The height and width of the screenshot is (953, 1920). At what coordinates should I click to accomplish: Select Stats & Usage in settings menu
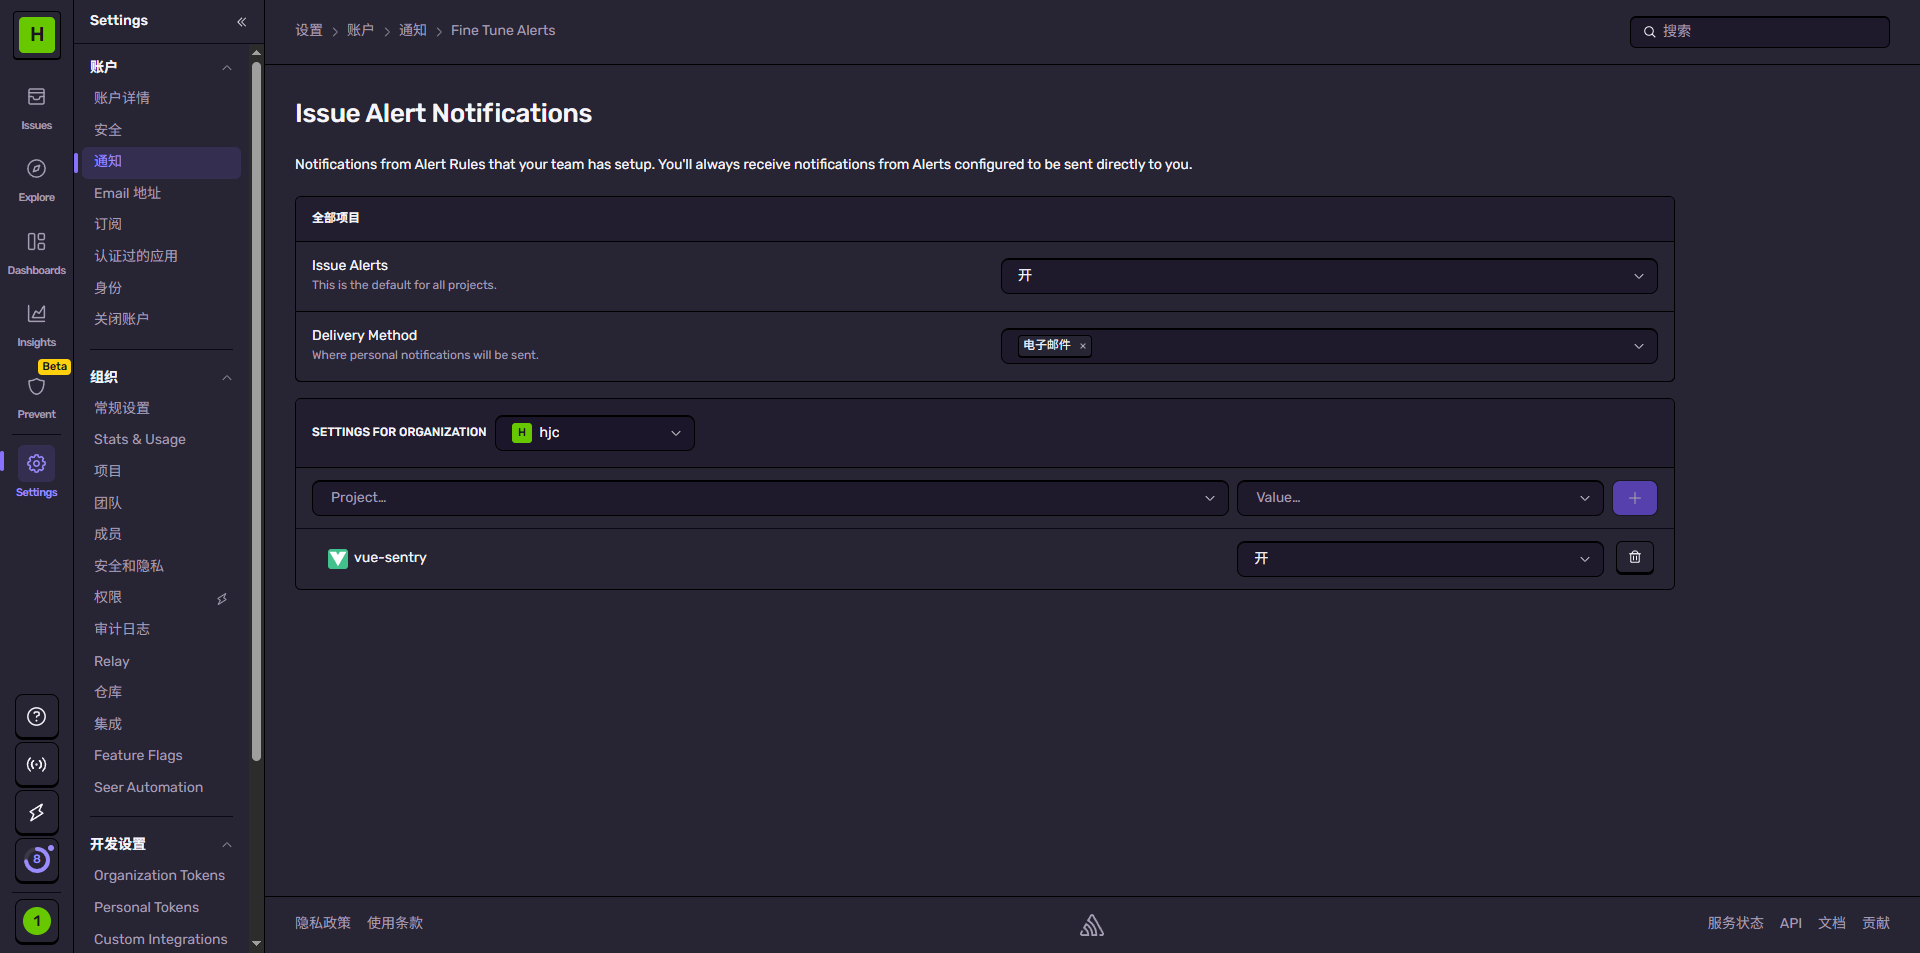point(140,440)
